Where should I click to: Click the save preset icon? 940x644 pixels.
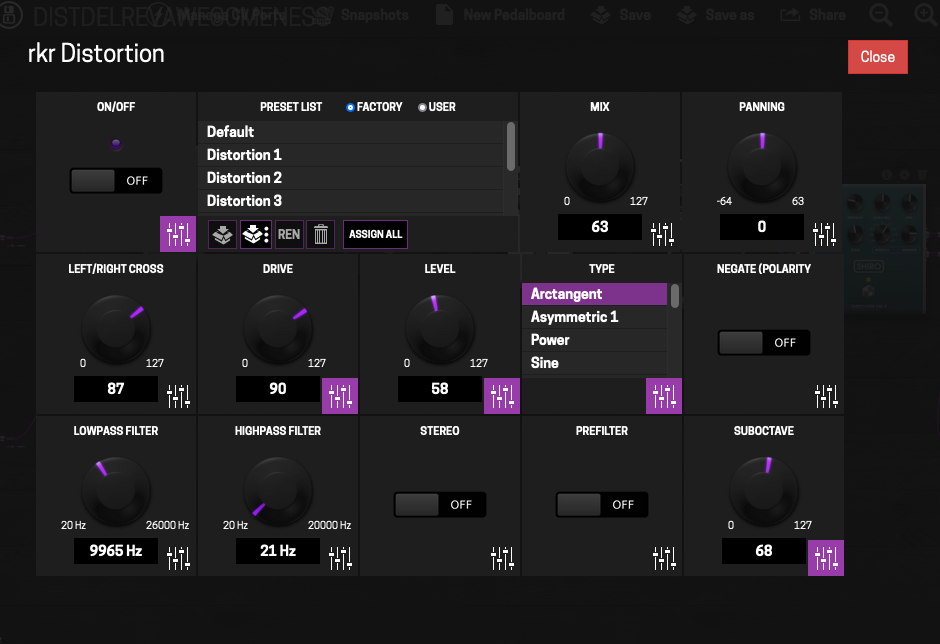coord(222,235)
